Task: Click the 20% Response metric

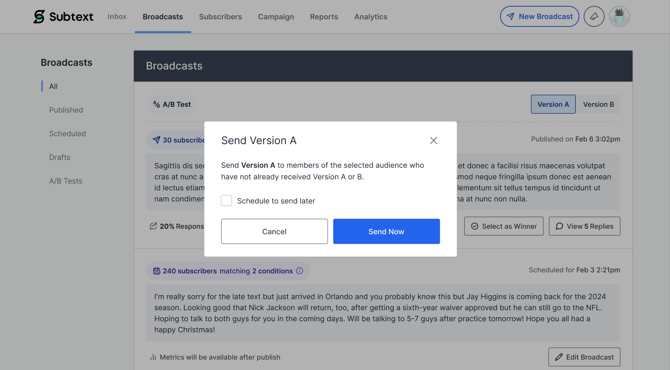Action: [x=177, y=226]
